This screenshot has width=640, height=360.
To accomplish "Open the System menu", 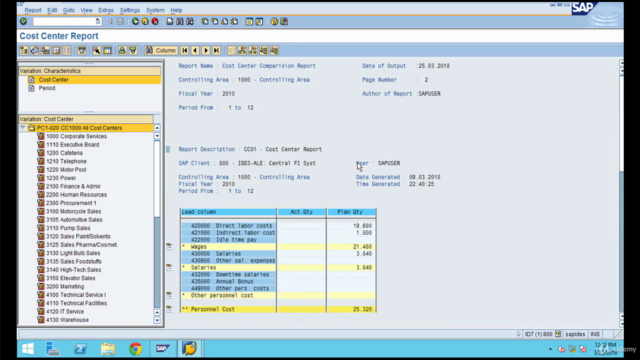I will pyautogui.click(x=155, y=10).
